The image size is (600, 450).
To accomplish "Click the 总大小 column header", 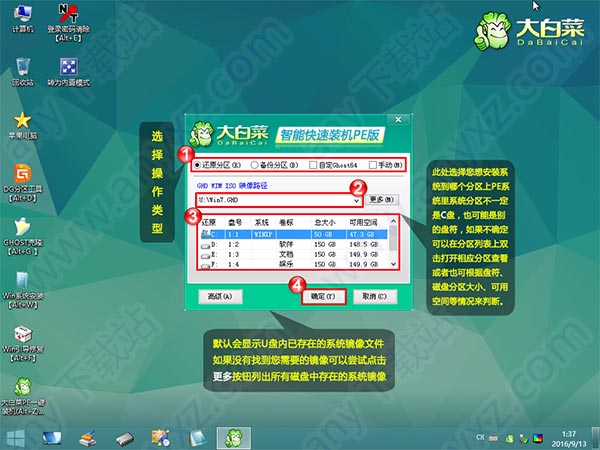I will click(x=324, y=222).
